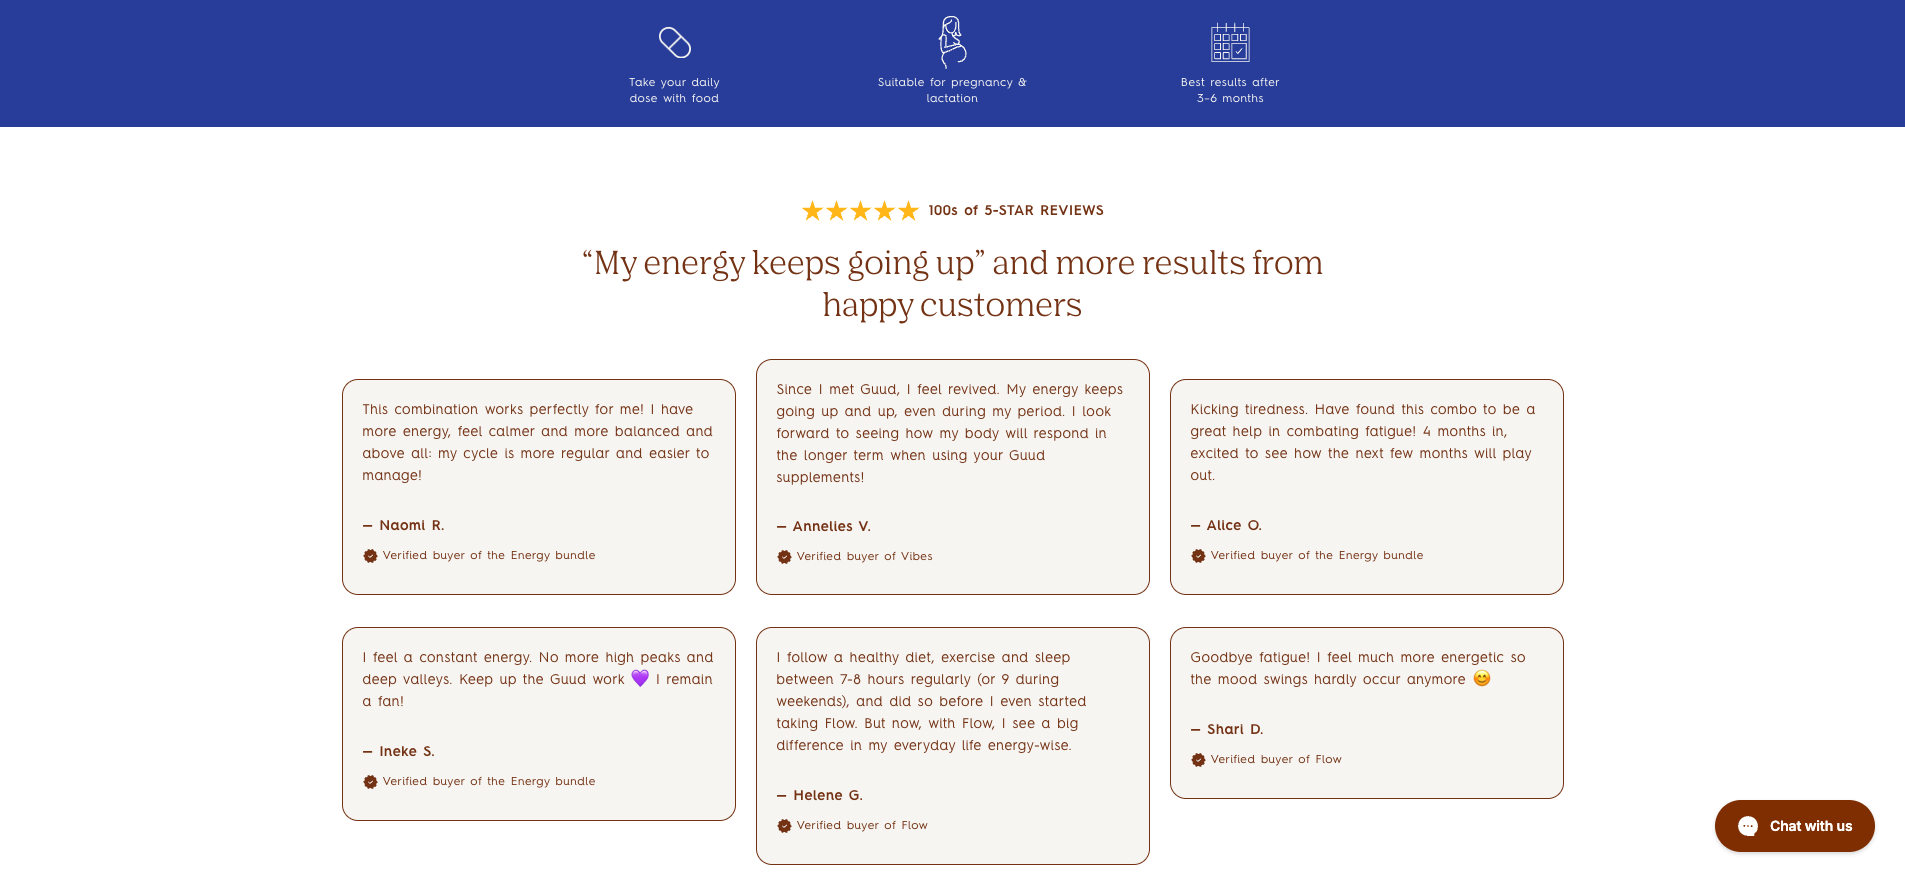Click verified badge in Naomi R. review
This screenshot has width=1905, height=879.
(370, 556)
